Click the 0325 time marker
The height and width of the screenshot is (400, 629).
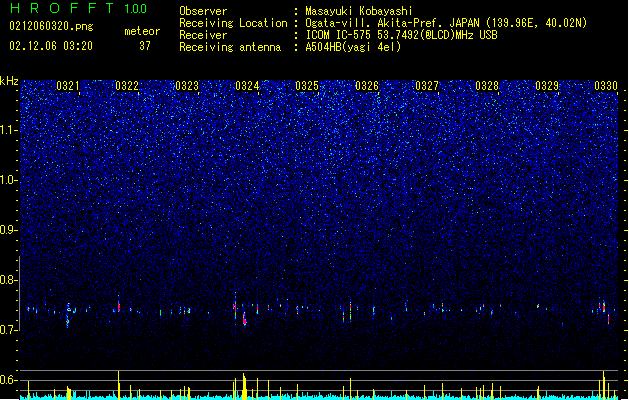(307, 86)
